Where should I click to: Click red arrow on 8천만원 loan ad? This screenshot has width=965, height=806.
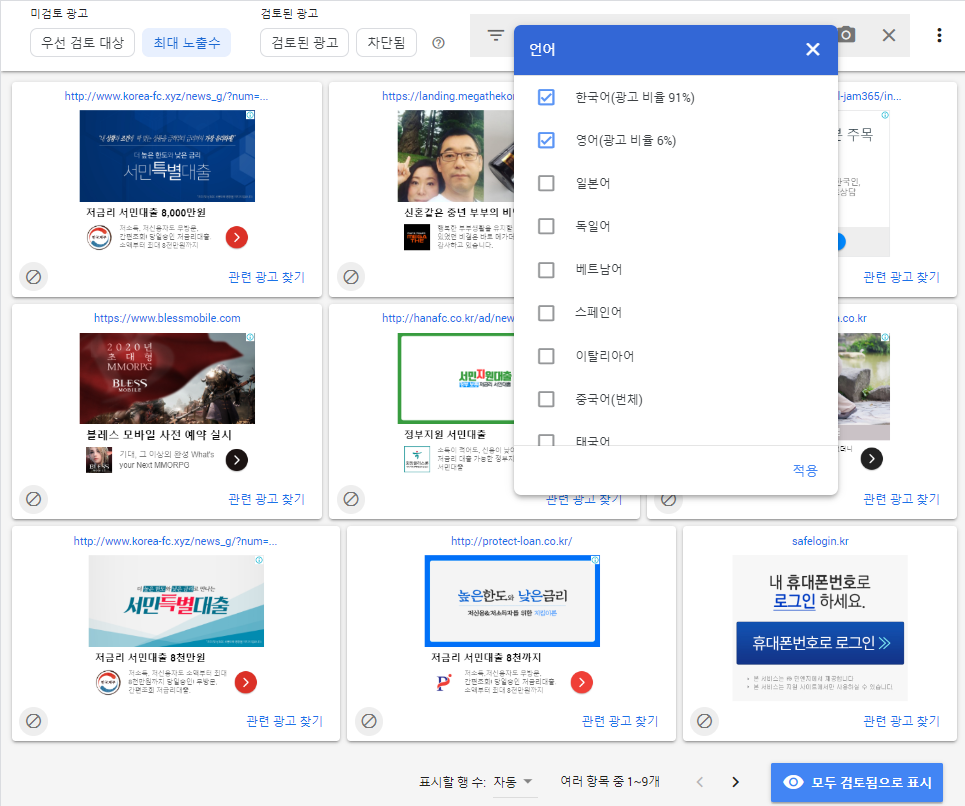[x=246, y=682]
